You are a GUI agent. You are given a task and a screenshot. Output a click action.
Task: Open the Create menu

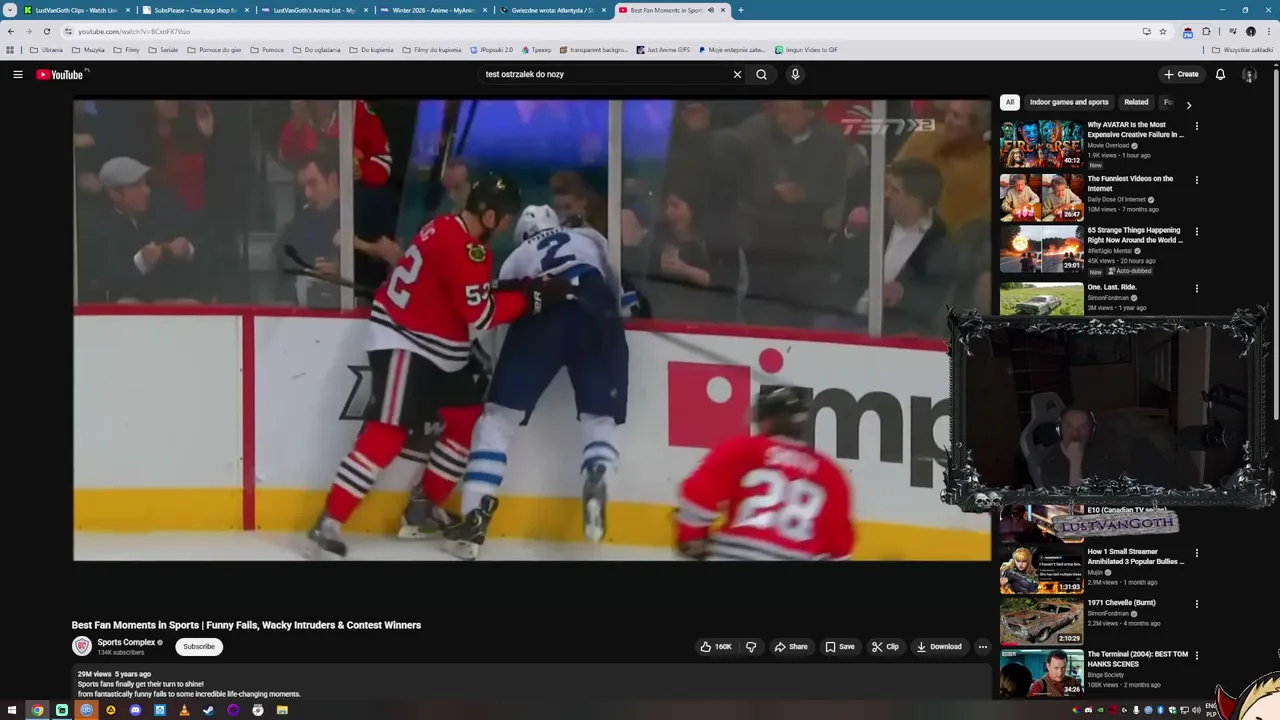[1181, 74]
